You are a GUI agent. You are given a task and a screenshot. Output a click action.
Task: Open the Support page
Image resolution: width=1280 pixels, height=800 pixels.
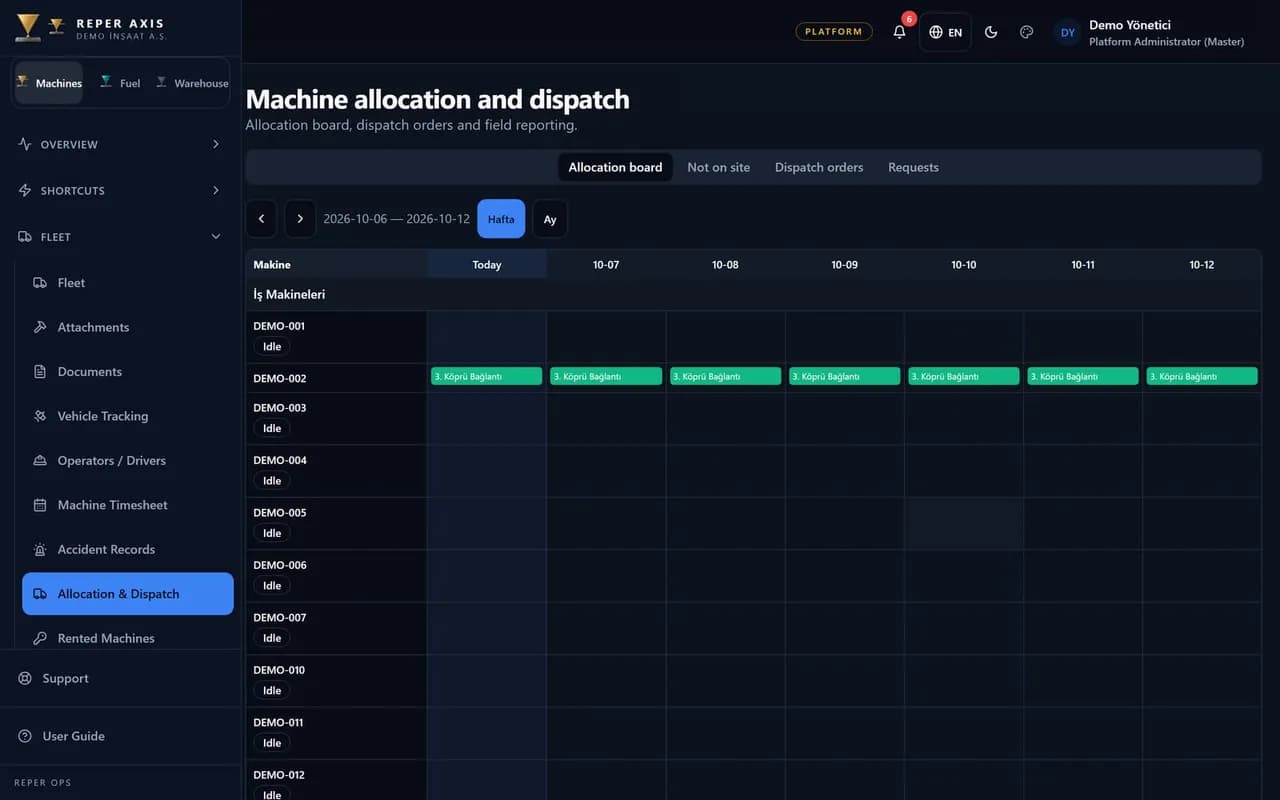click(120, 678)
